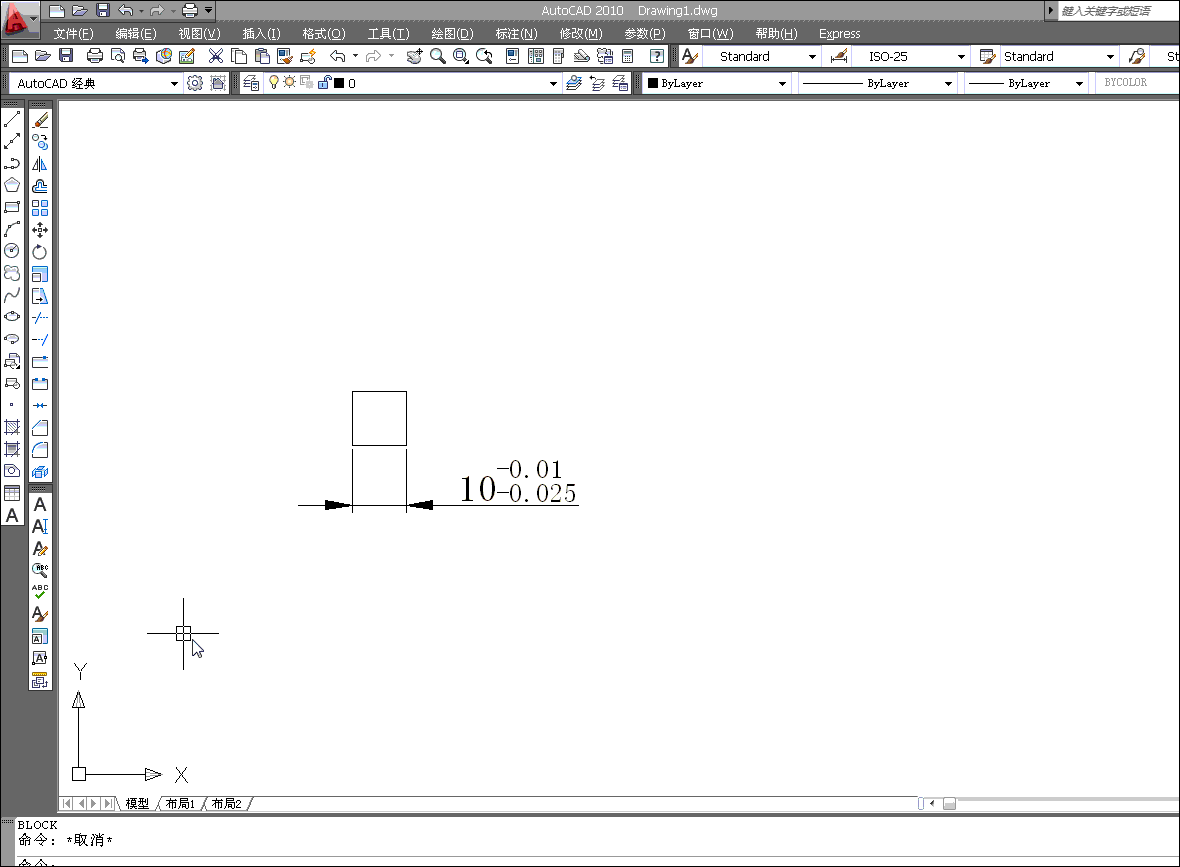Select the Rectangle draw tool

coord(12,207)
